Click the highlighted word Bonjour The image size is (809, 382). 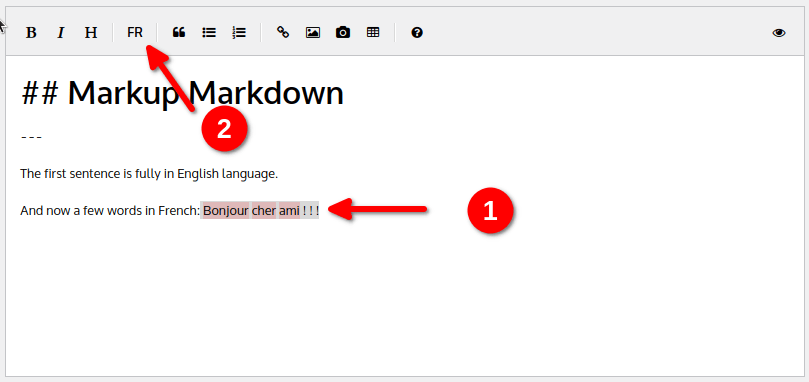(x=225, y=211)
